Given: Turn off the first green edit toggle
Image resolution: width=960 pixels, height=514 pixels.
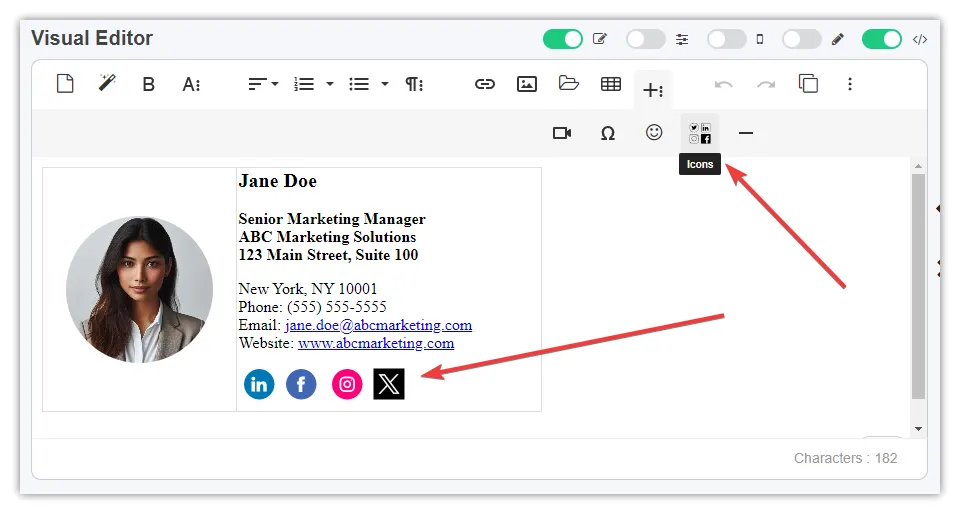Looking at the screenshot, I should pyautogui.click(x=563, y=39).
